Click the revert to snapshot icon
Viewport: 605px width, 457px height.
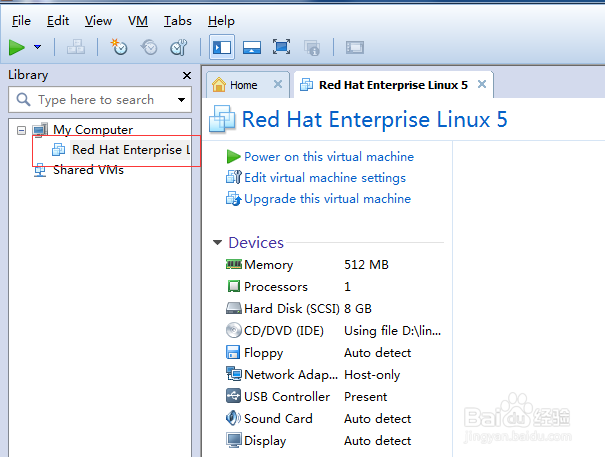[x=149, y=47]
